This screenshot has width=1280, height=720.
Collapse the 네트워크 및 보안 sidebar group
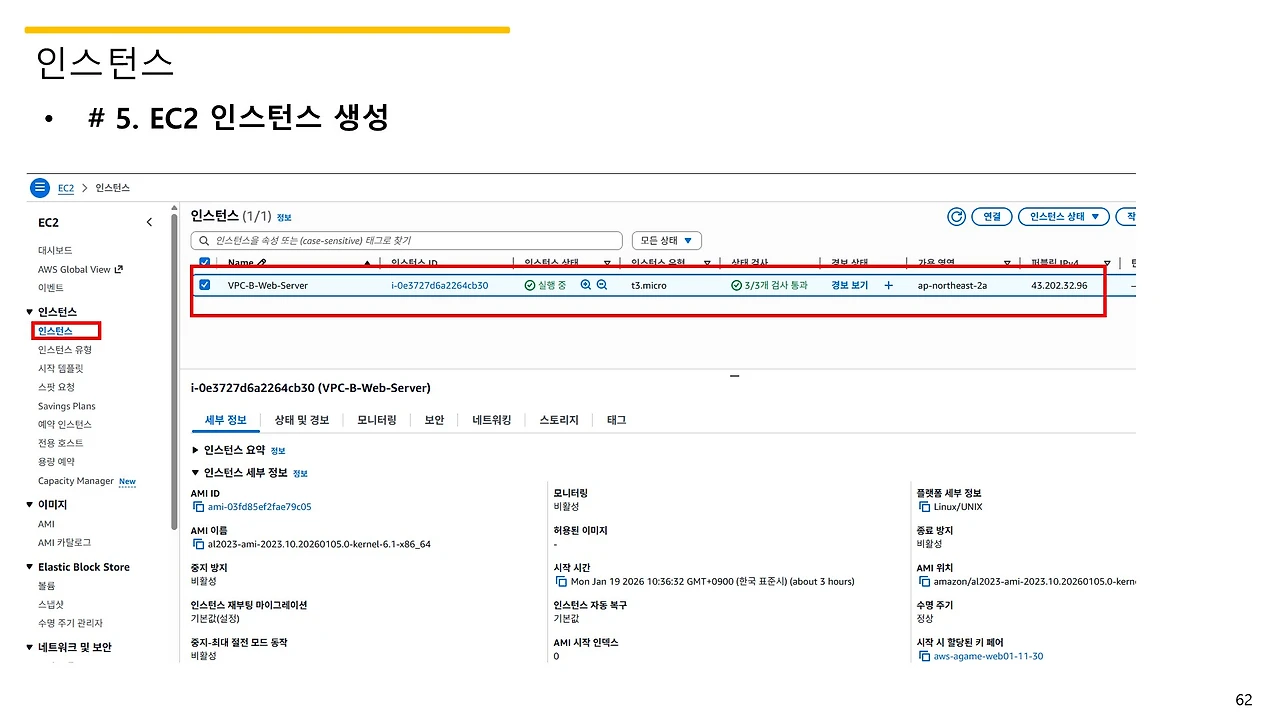(x=29, y=647)
